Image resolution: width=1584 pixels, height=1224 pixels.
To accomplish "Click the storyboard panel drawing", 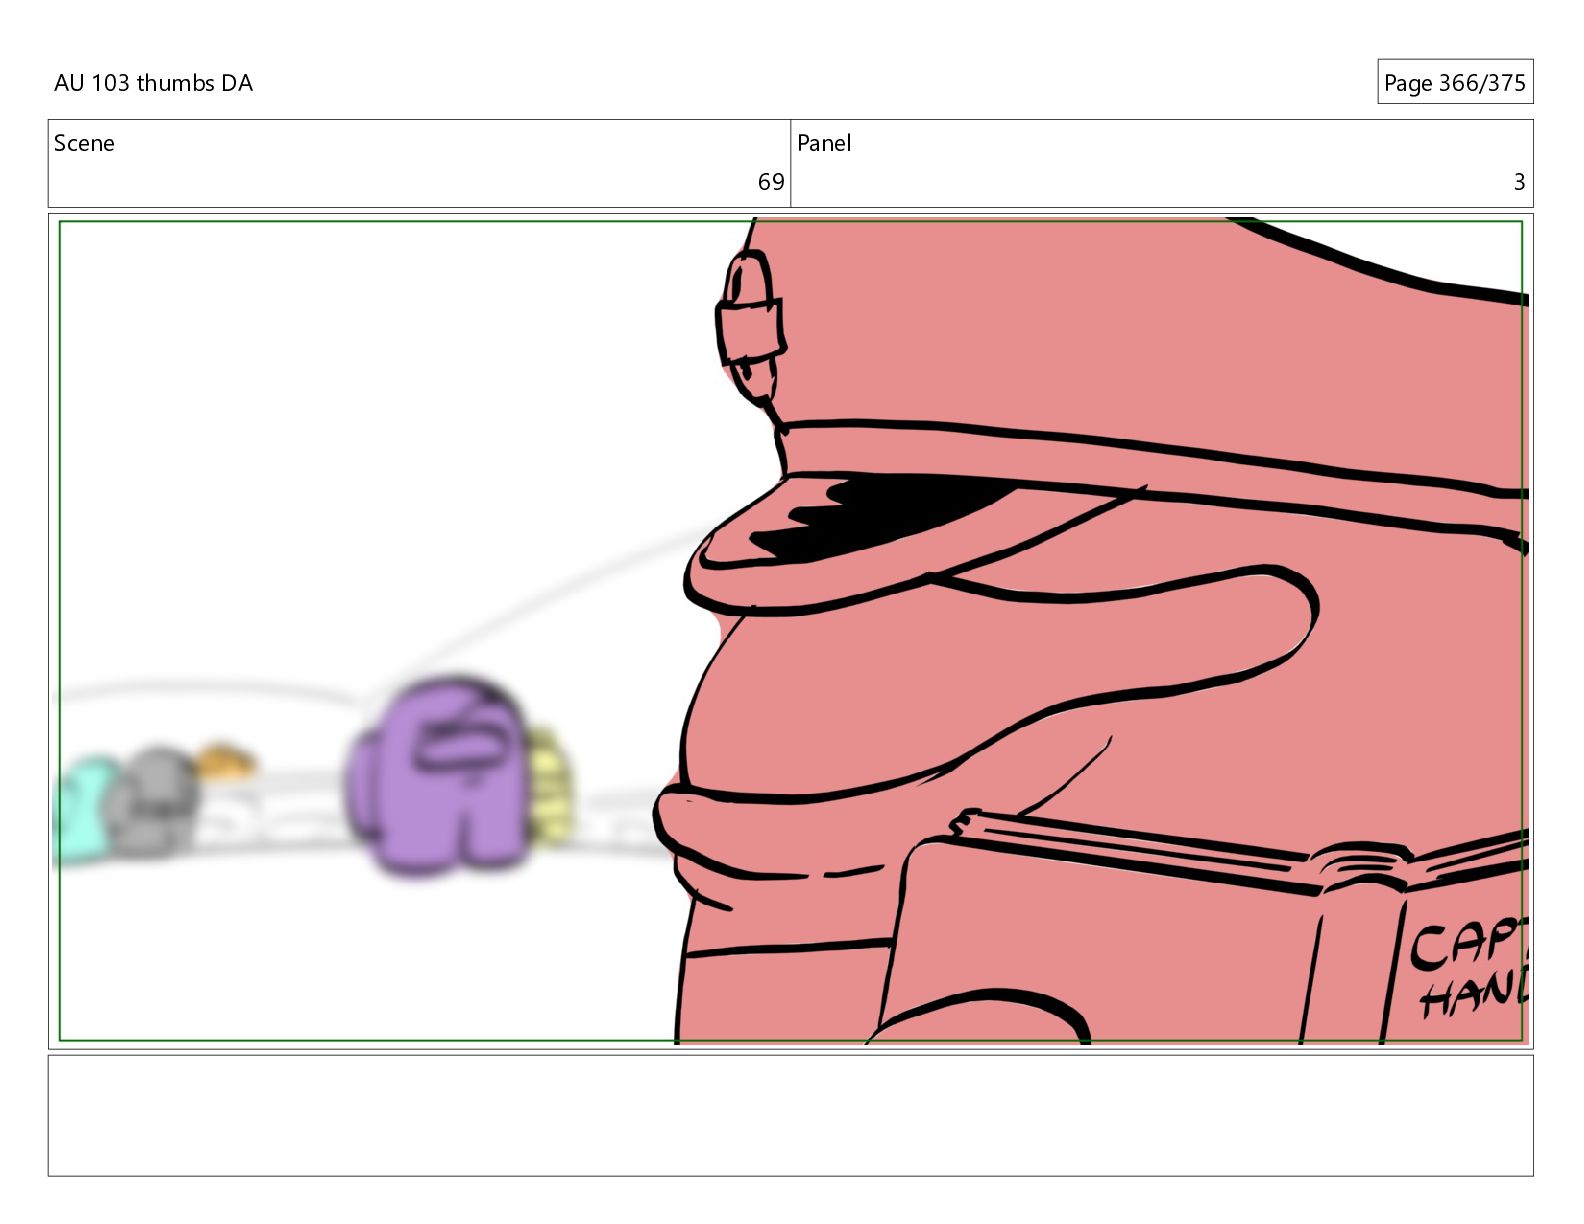I will 791,631.
